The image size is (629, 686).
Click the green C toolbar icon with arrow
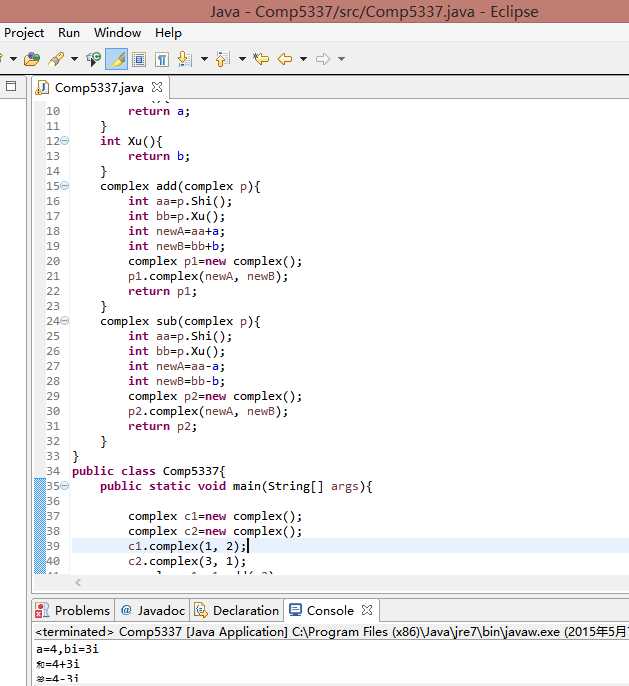pyautogui.click(x=93, y=59)
